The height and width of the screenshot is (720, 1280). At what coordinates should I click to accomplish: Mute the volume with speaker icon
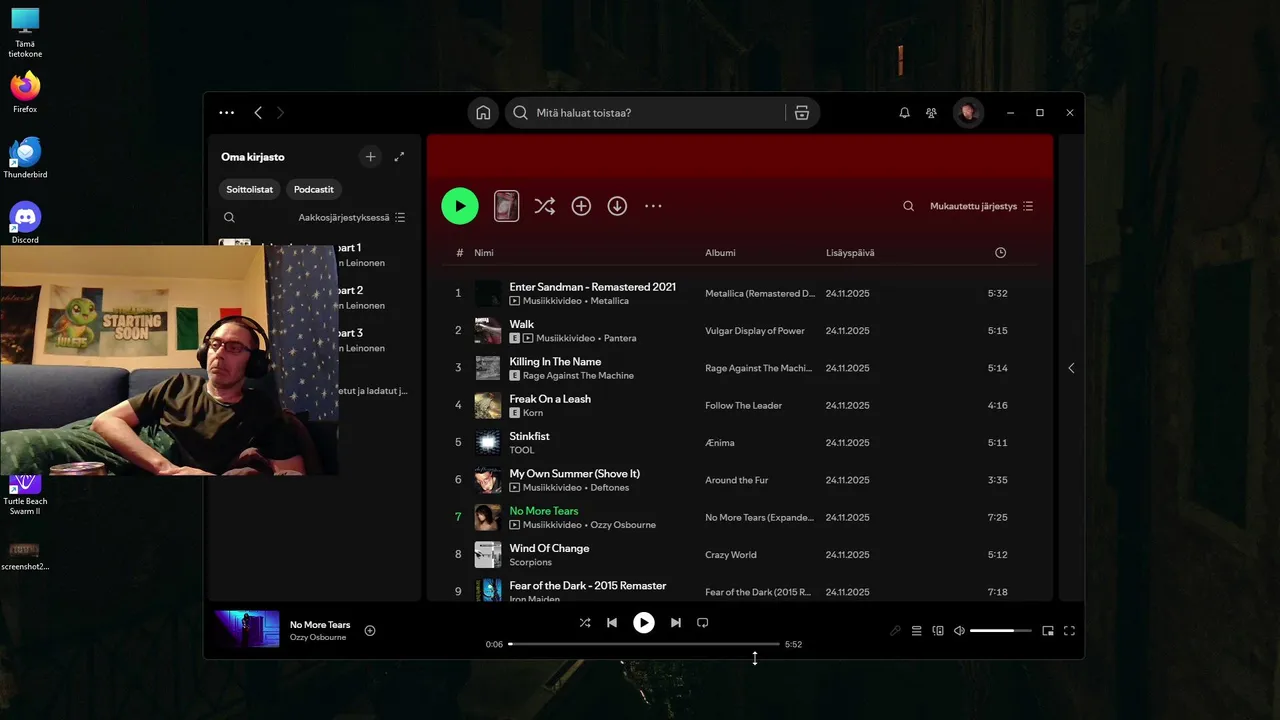[x=959, y=631]
